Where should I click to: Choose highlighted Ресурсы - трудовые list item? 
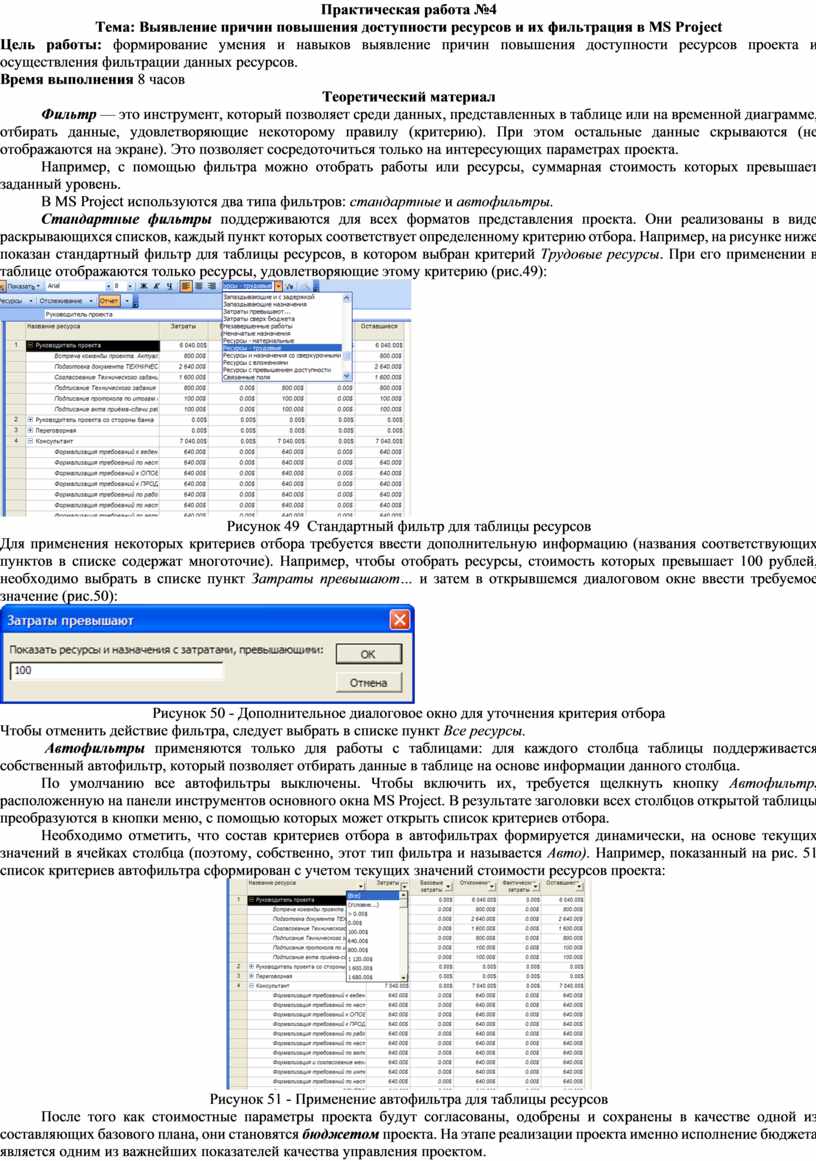pos(281,348)
